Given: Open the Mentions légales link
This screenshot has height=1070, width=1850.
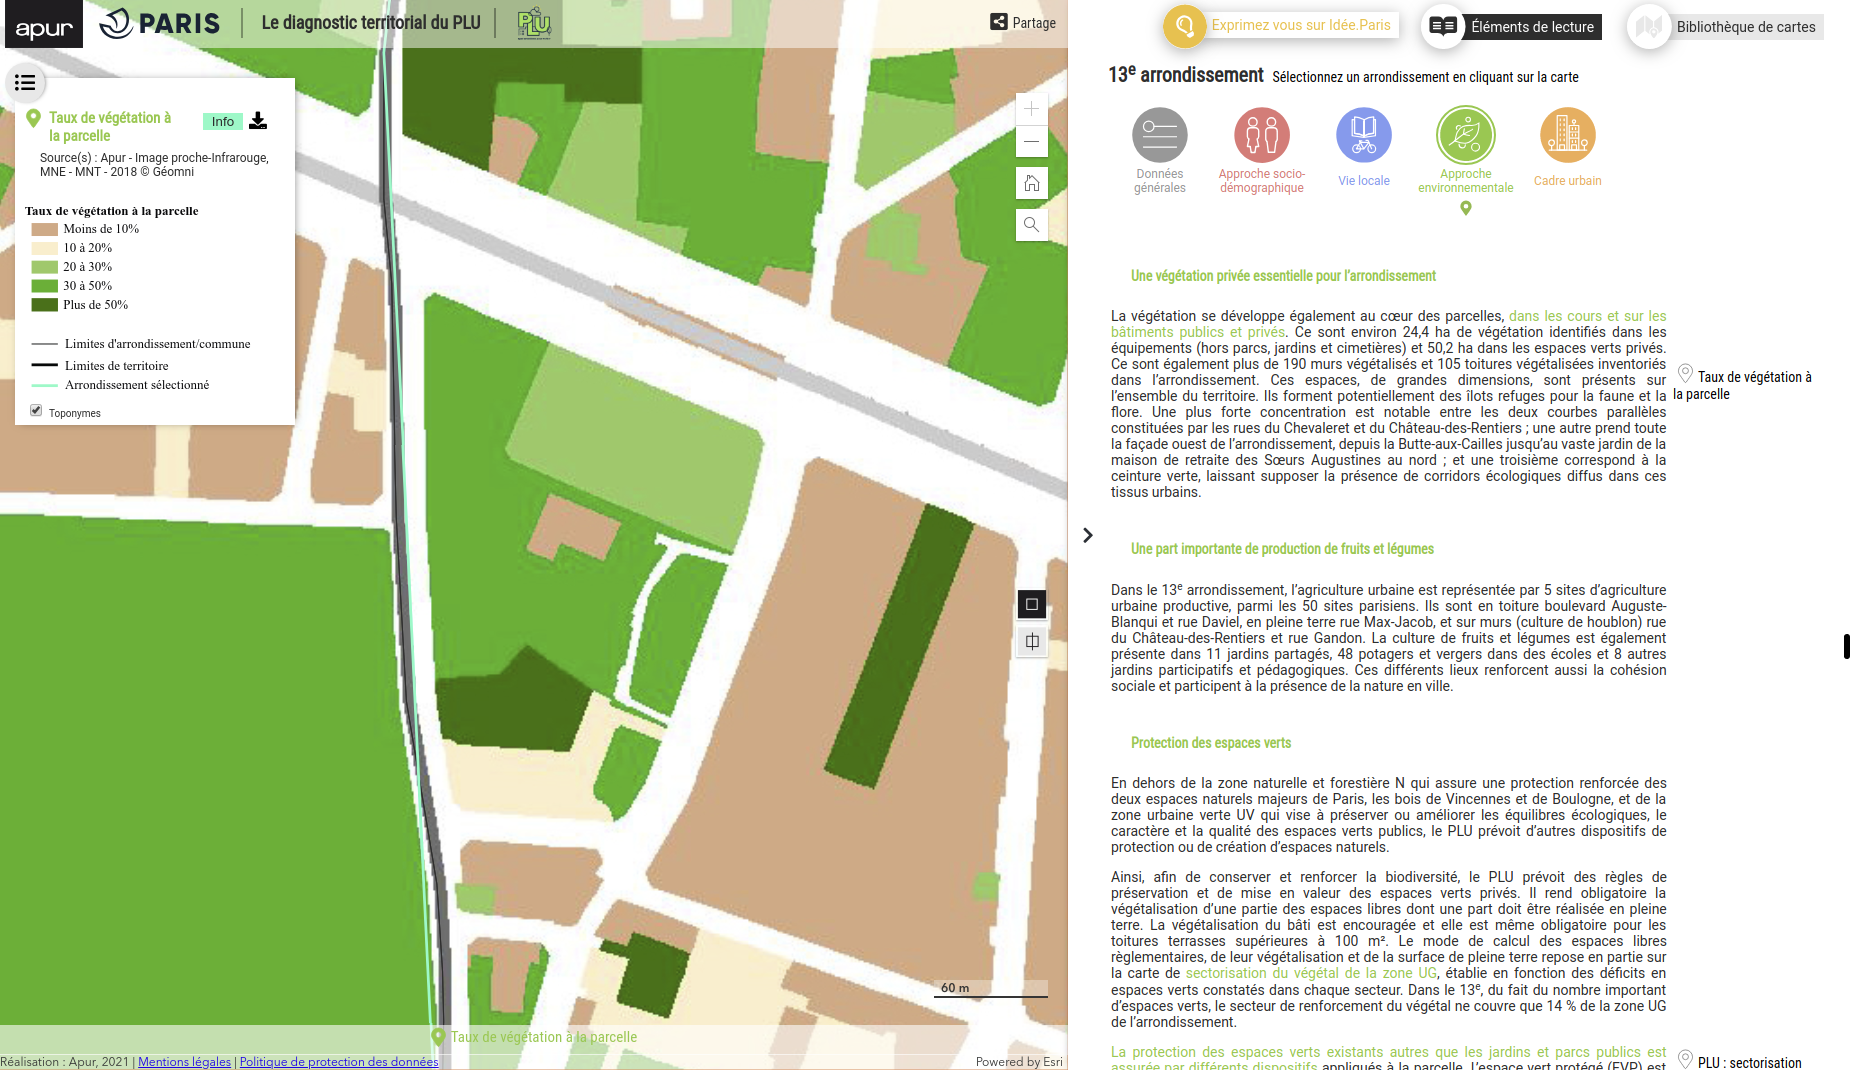Looking at the screenshot, I should click(x=184, y=1062).
